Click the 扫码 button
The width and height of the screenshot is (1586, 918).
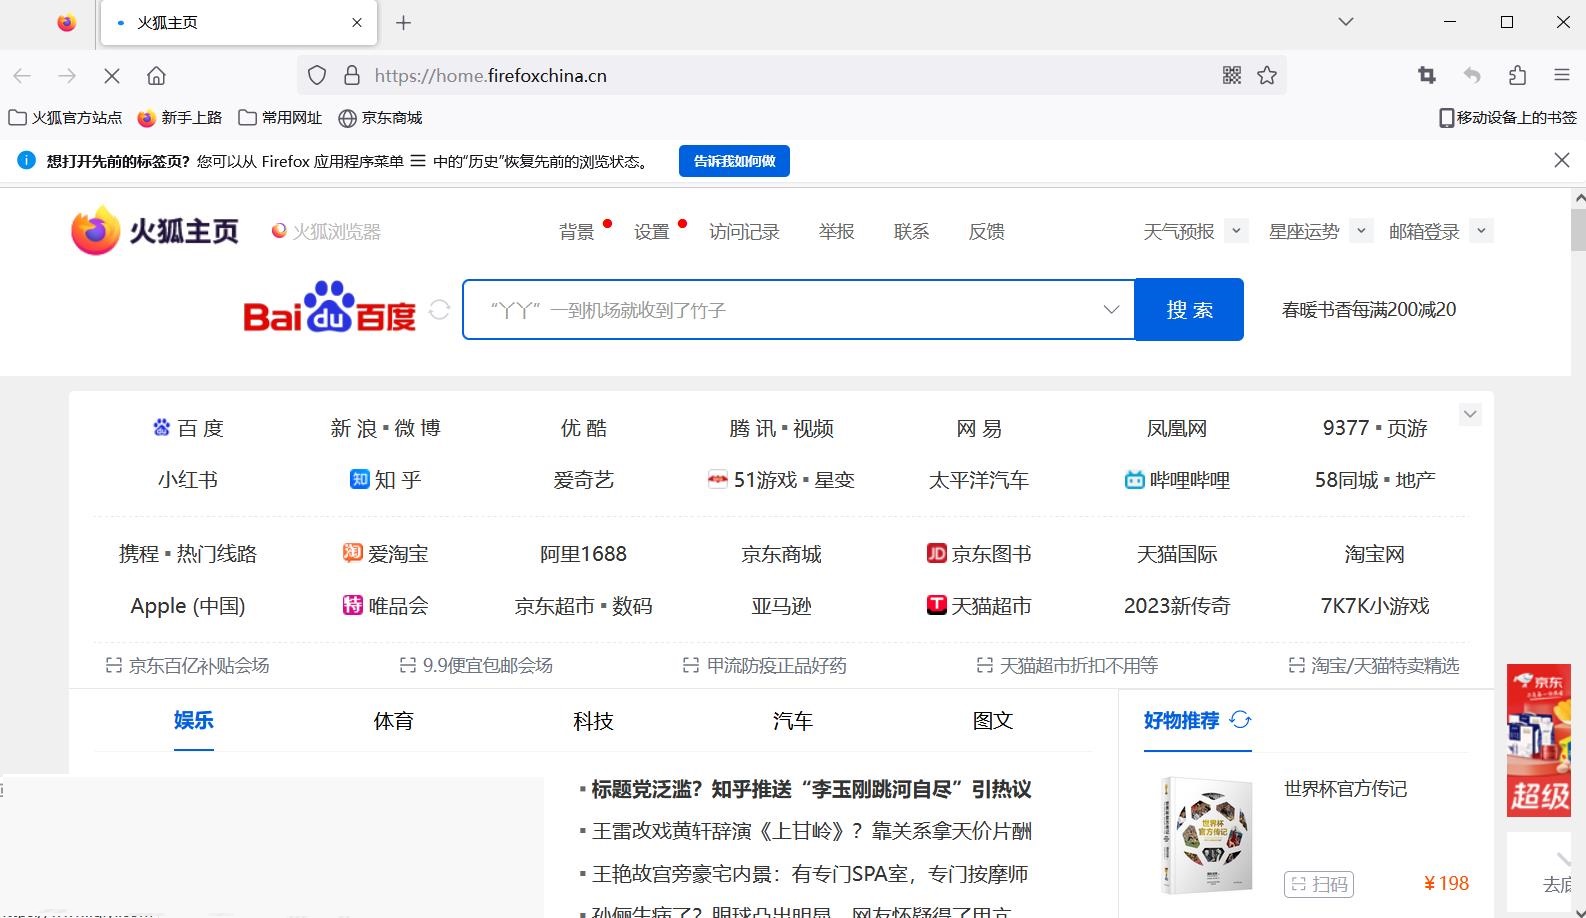[1319, 884]
